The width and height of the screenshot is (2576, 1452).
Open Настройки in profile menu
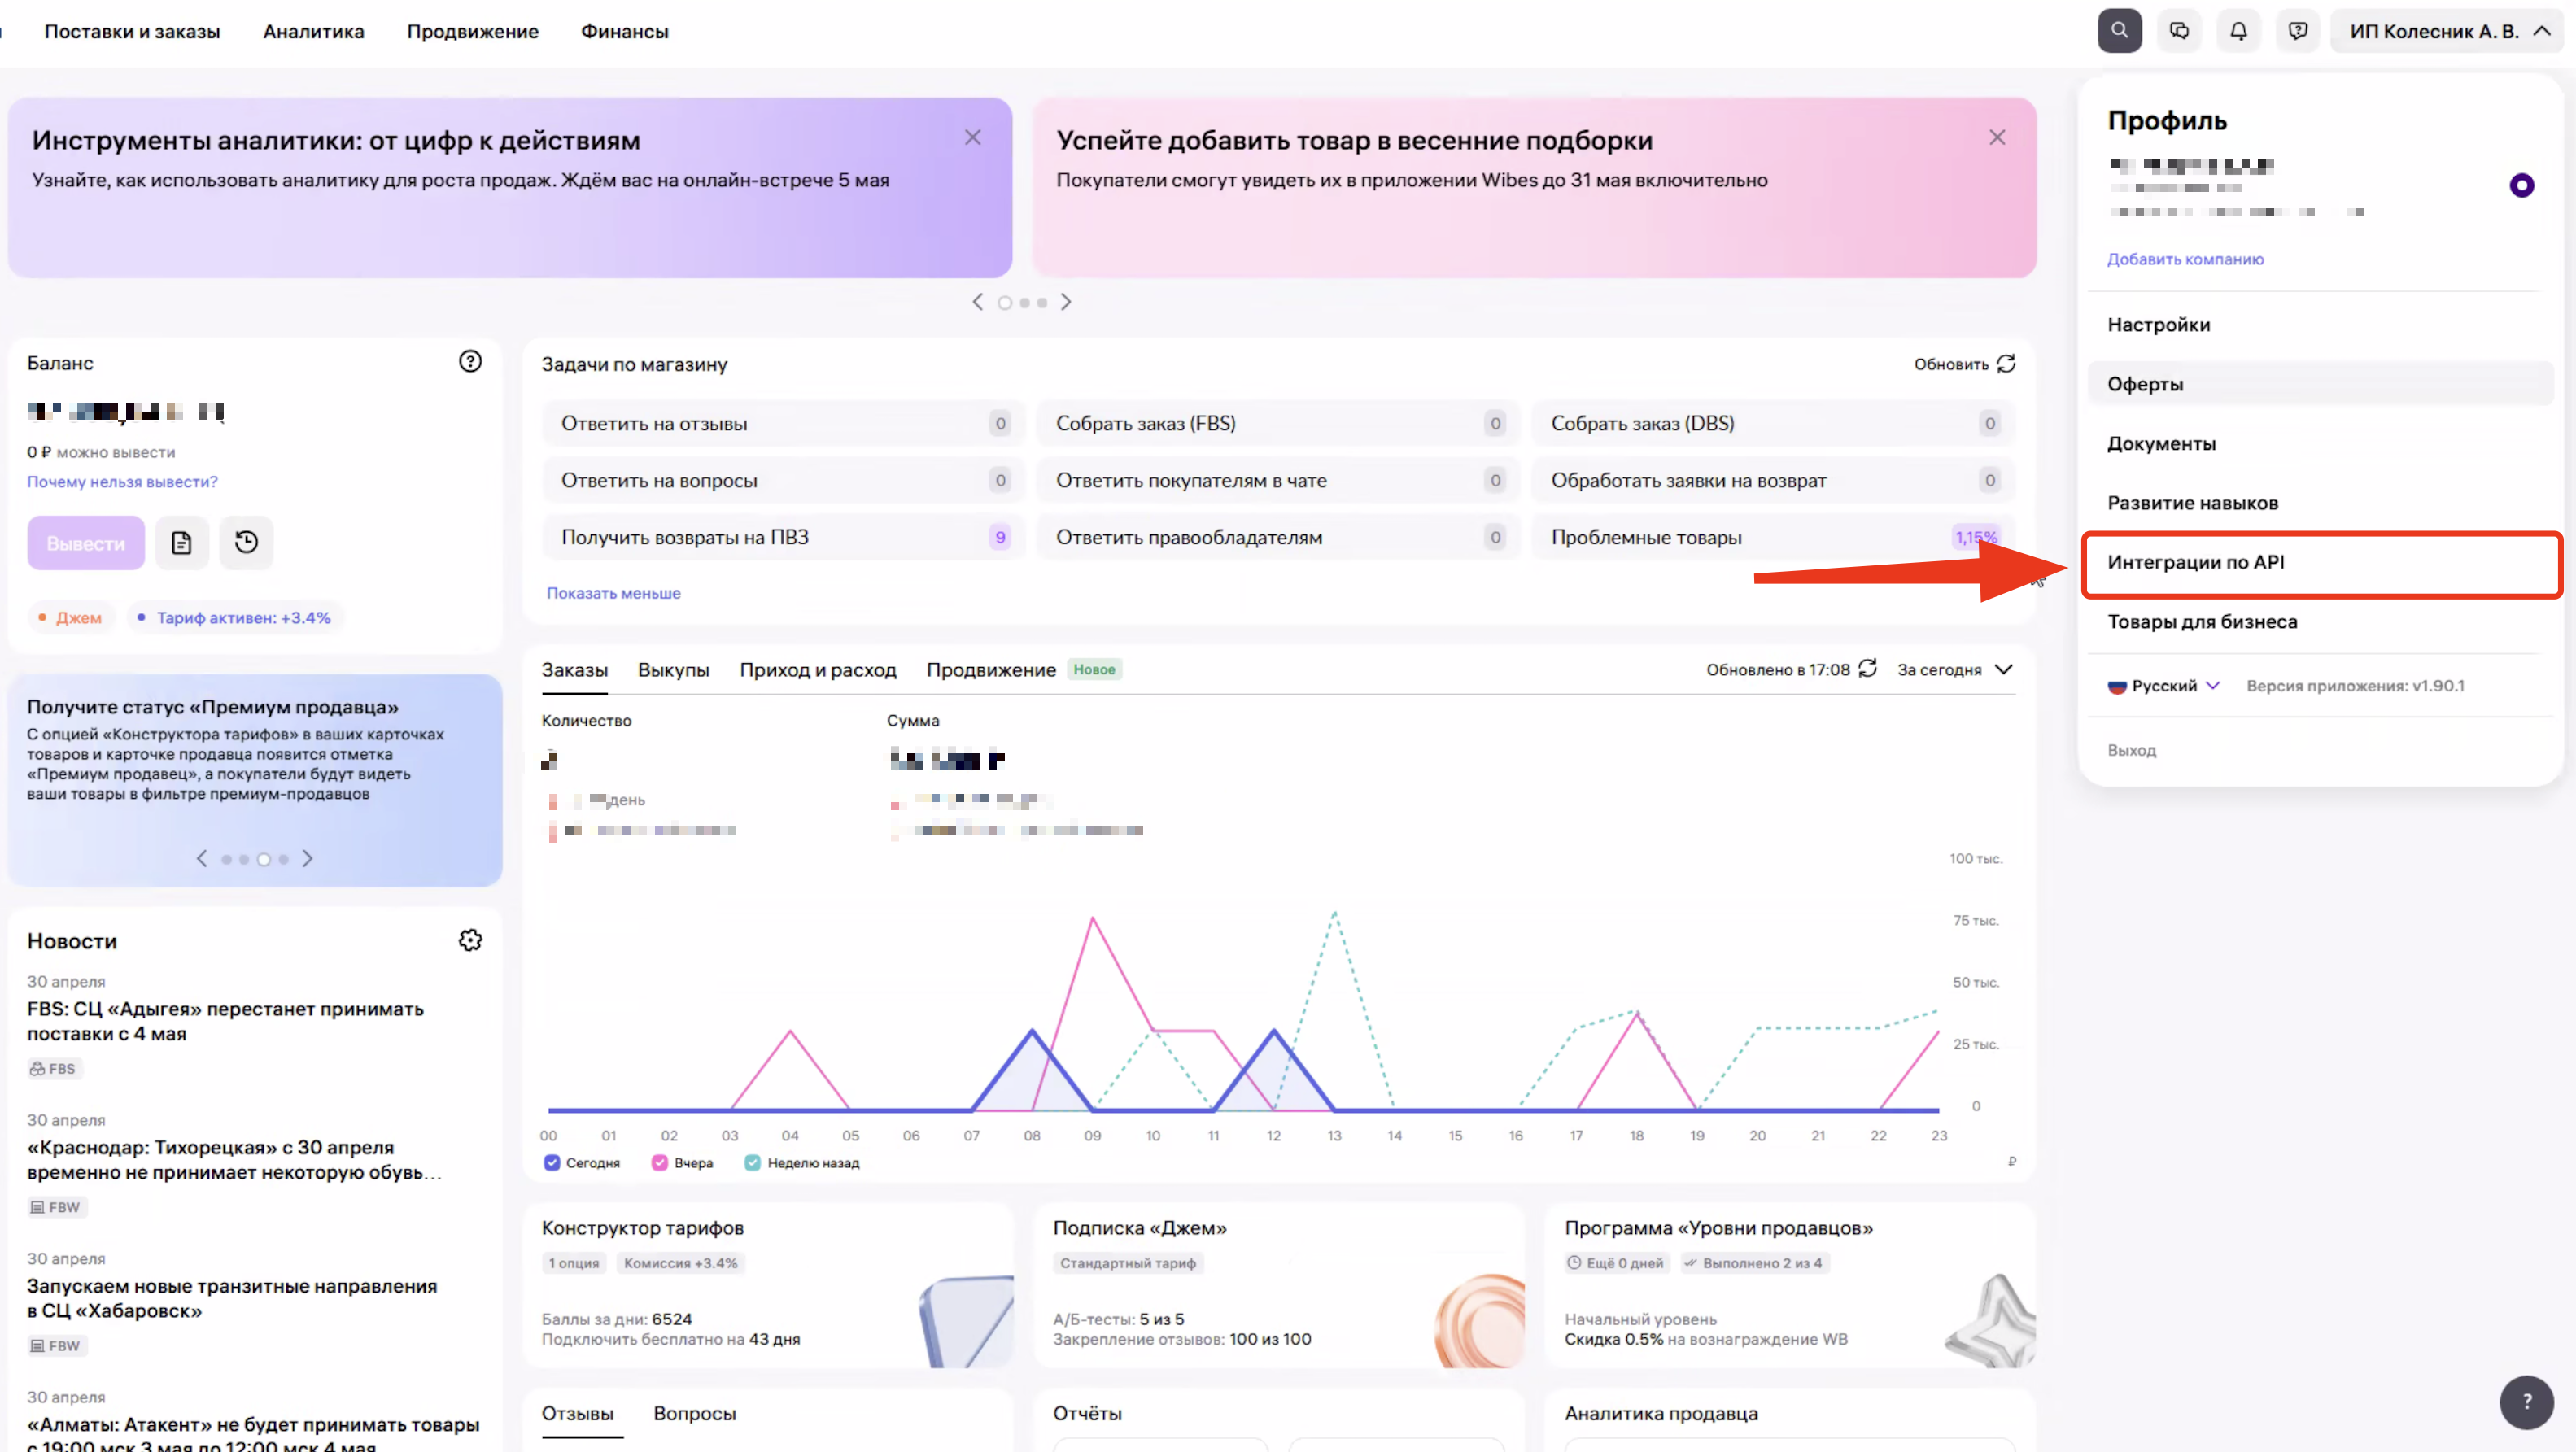click(x=2321, y=325)
